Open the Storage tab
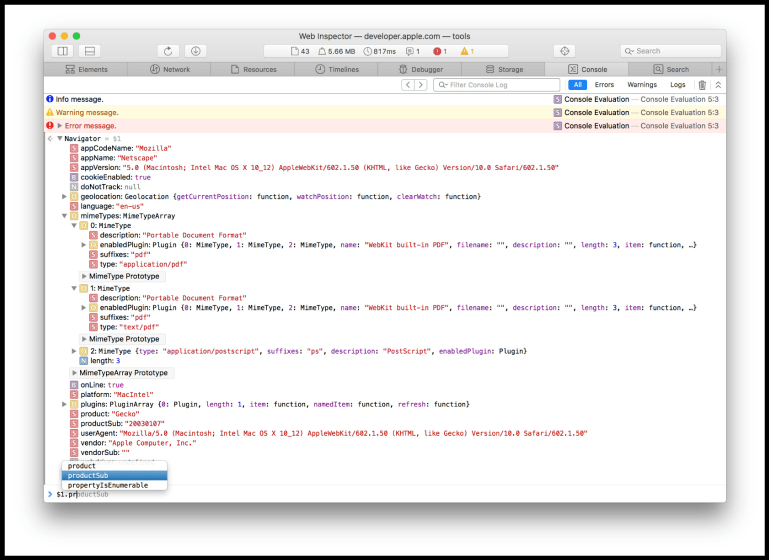Screen dimensions: 769x560 click(504, 69)
